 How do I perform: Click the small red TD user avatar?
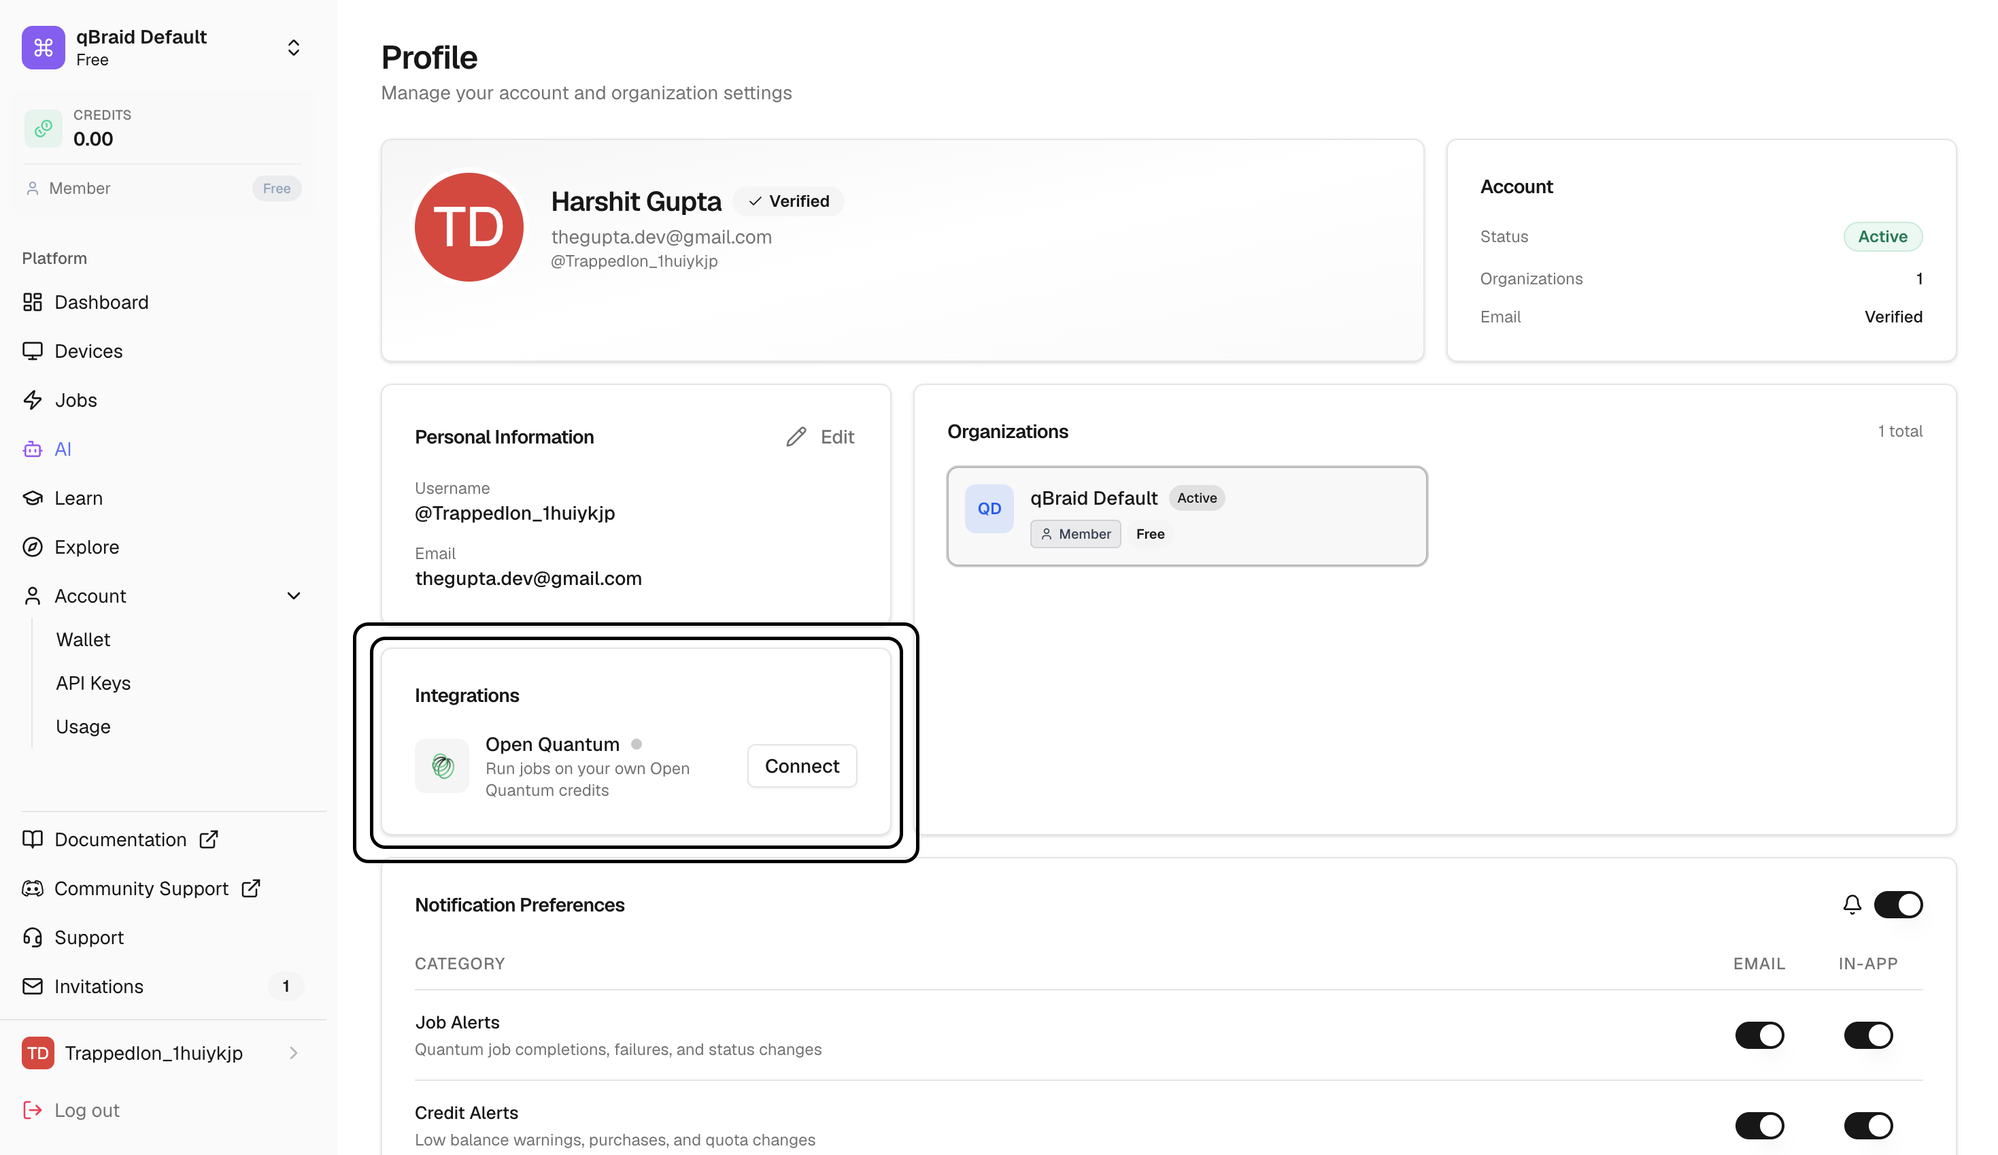(38, 1053)
